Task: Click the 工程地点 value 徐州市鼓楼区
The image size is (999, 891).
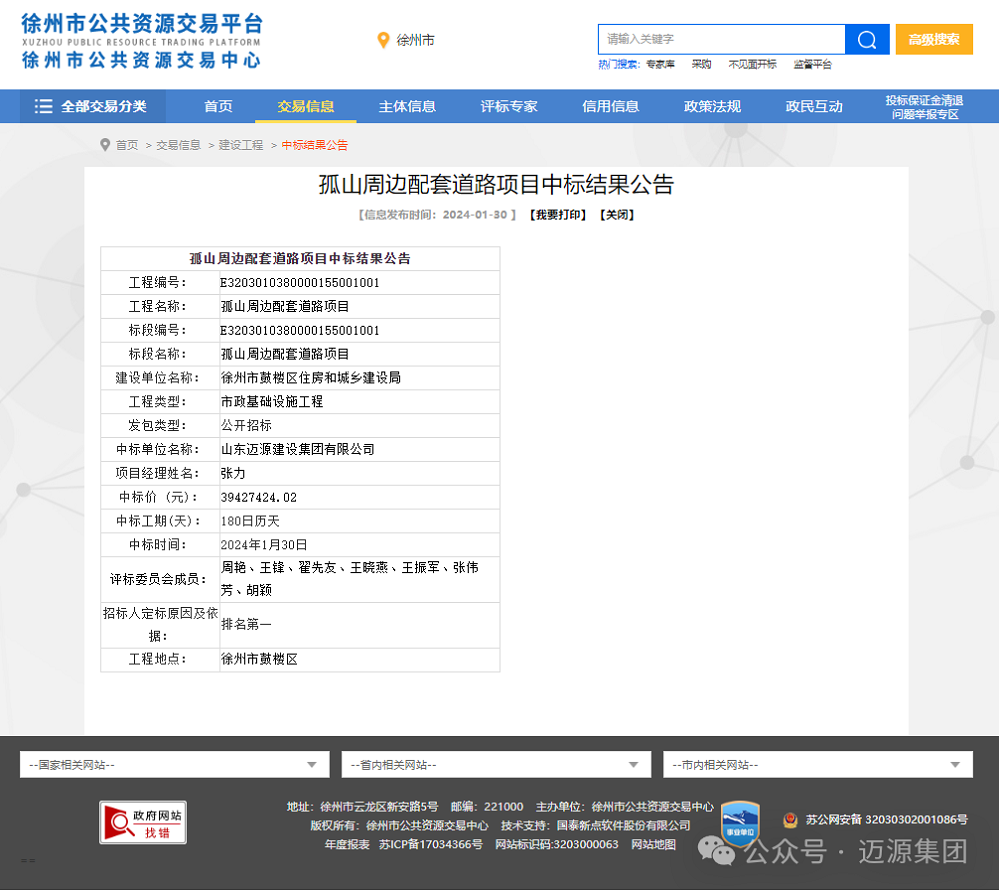Action: 259,659
